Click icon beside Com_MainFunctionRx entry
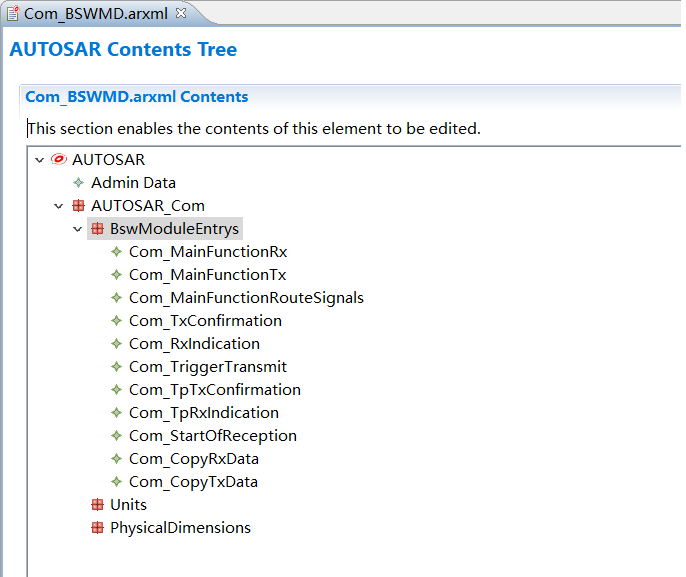The image size is (686, 577). 116,252
